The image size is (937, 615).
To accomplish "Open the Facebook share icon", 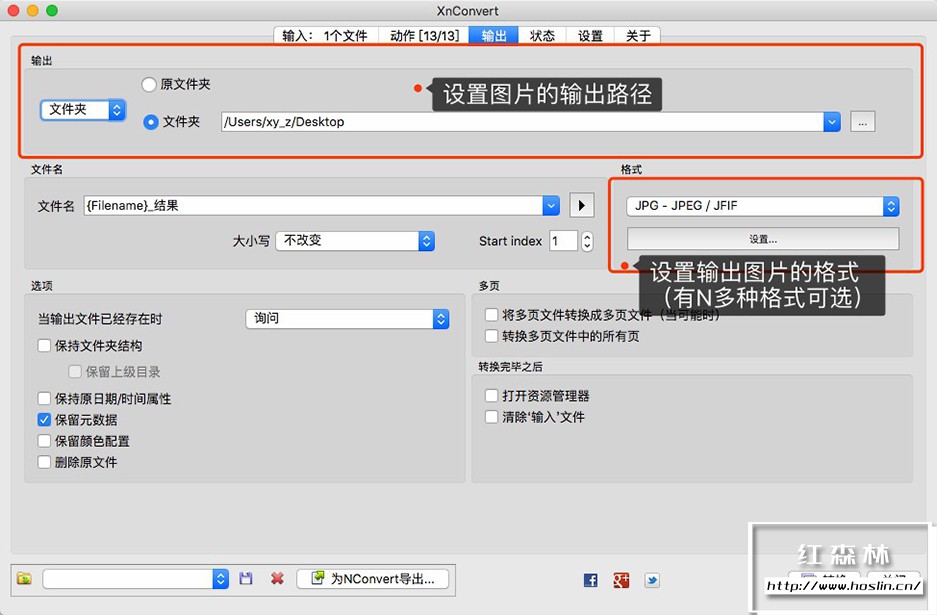I will 590,580.
